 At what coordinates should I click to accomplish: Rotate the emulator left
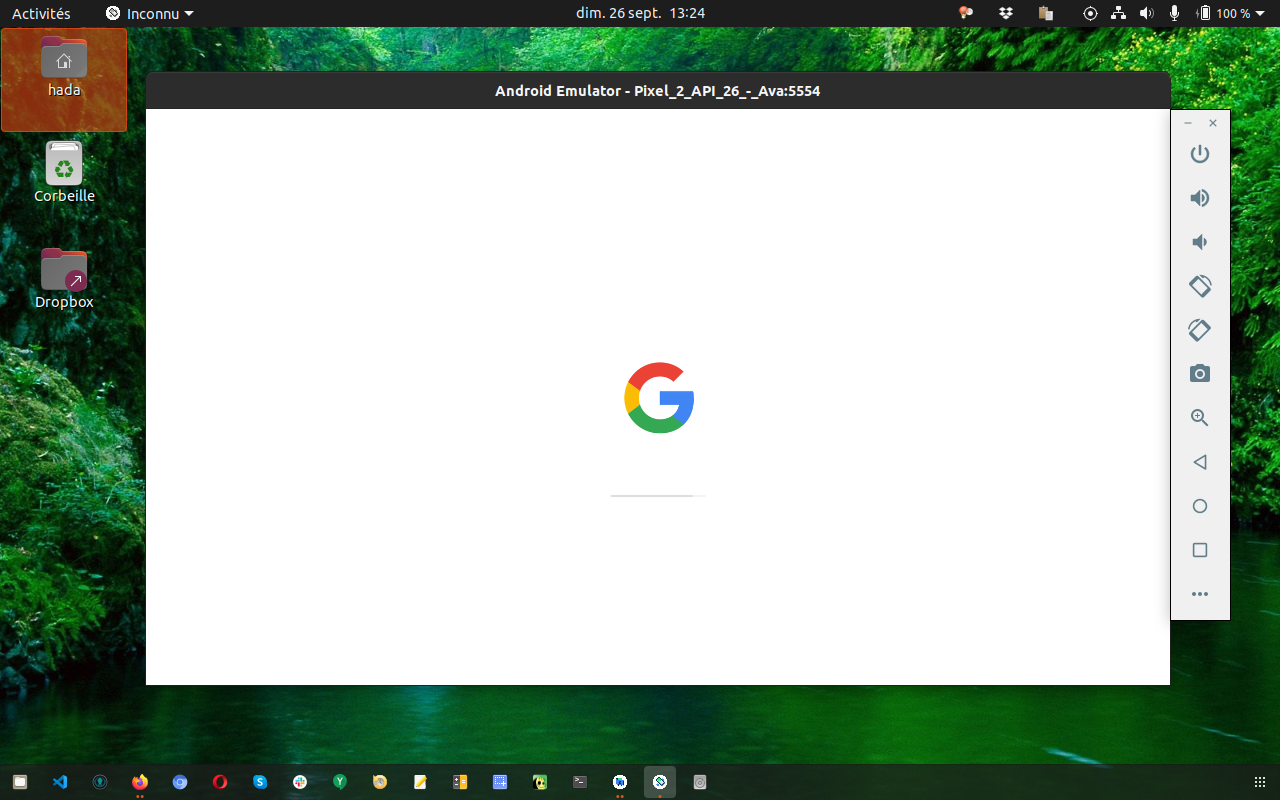click(1200, 286)
